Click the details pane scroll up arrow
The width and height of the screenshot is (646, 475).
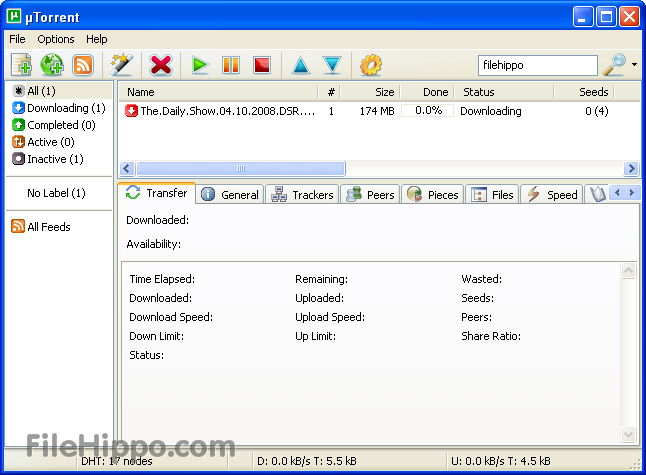tap(629, 271)
